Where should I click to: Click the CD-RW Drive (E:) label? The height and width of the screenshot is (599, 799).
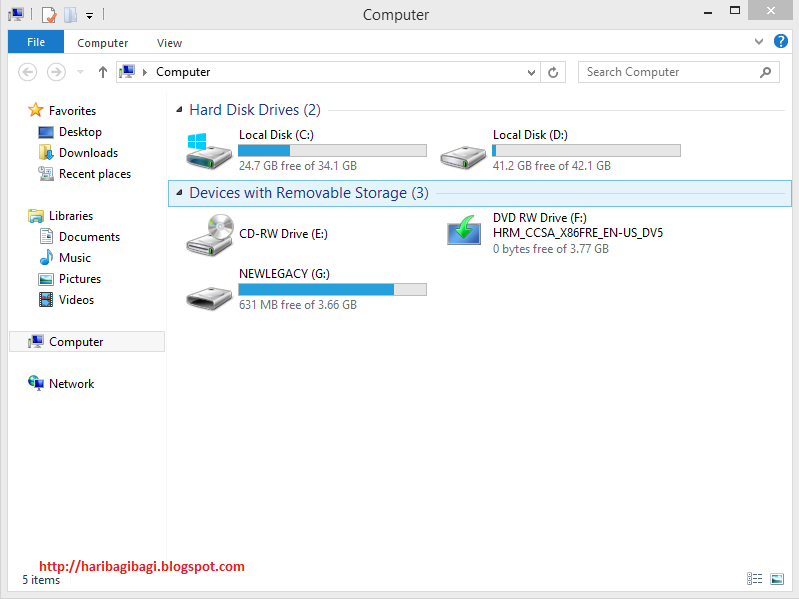click(283, 234)
